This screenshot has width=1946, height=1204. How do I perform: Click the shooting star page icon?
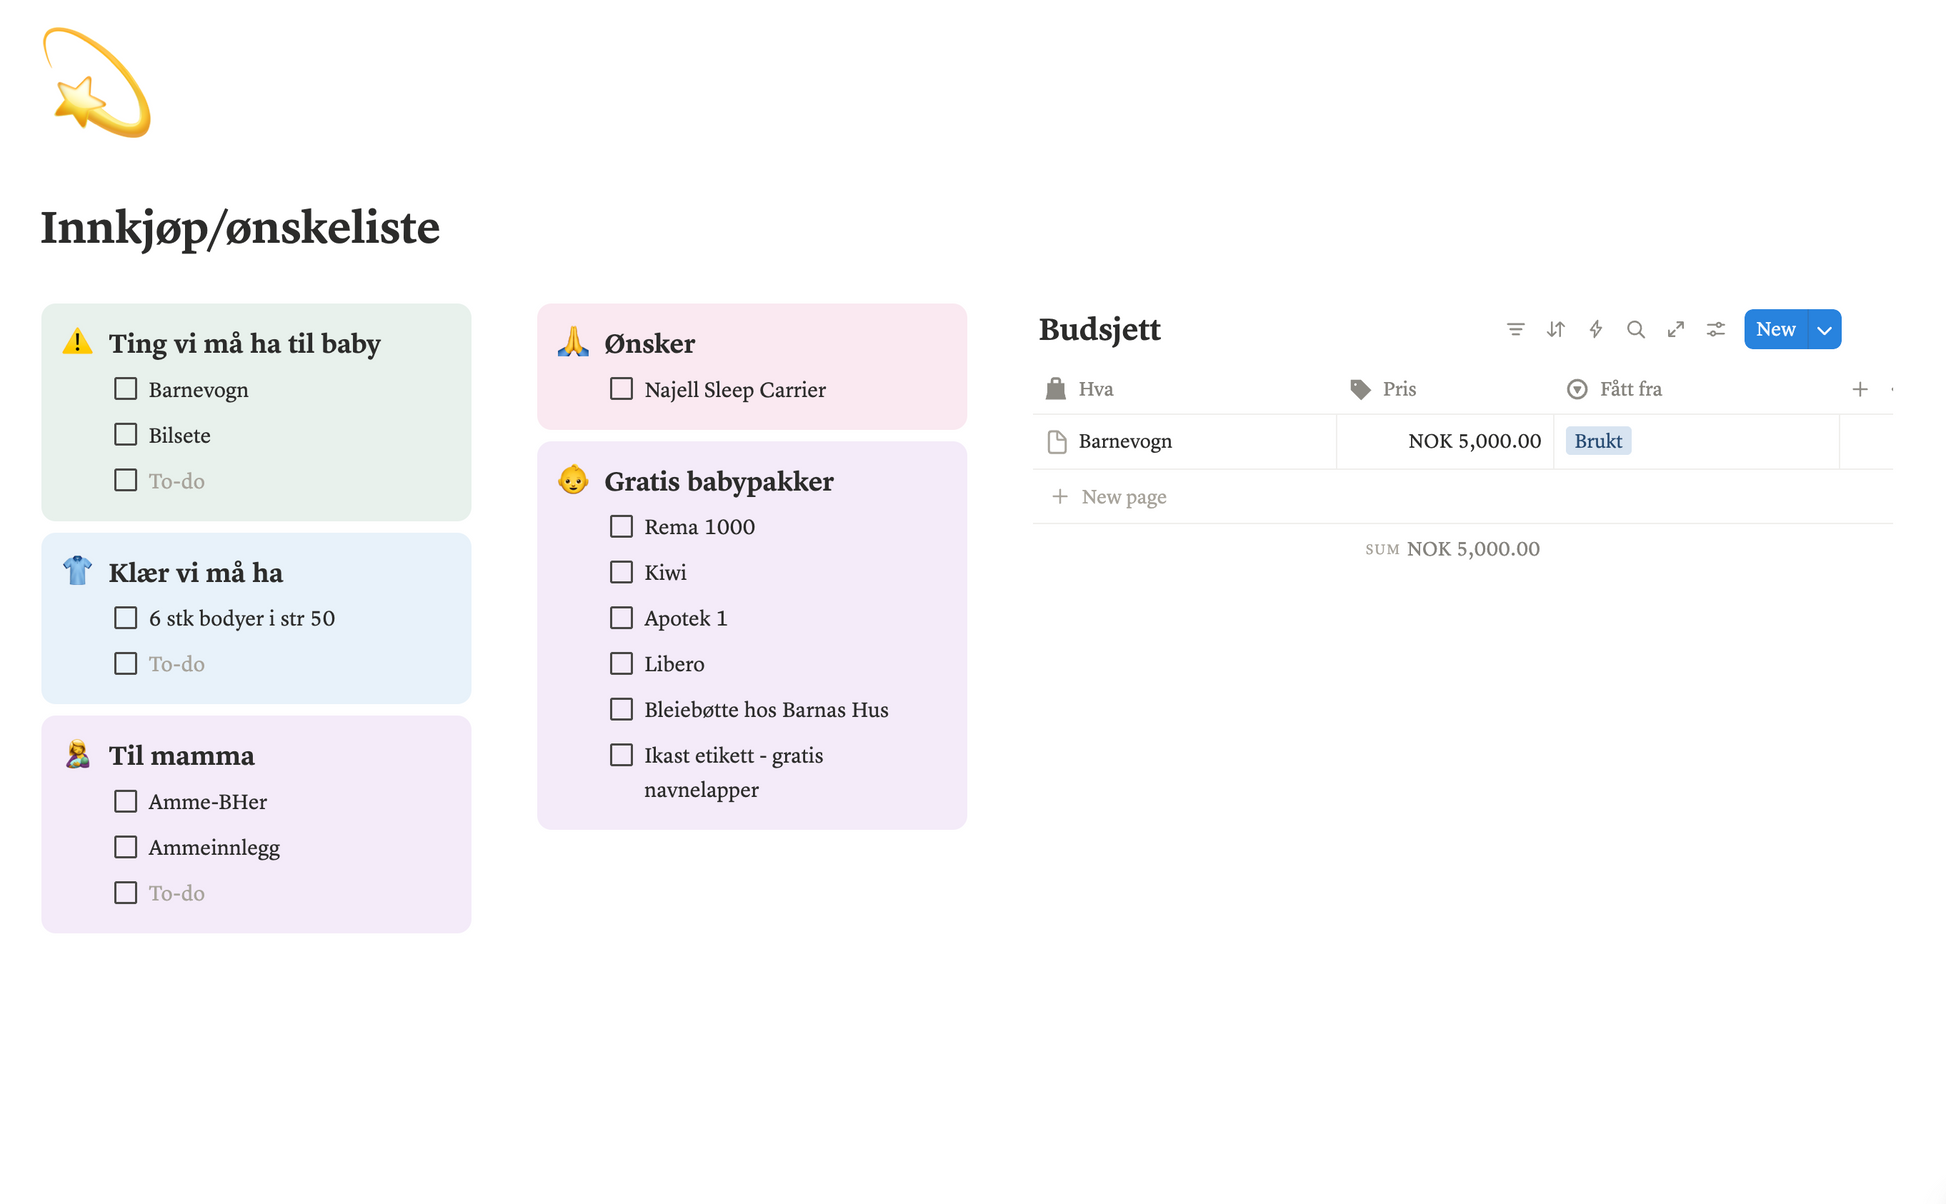pos(96,84)
